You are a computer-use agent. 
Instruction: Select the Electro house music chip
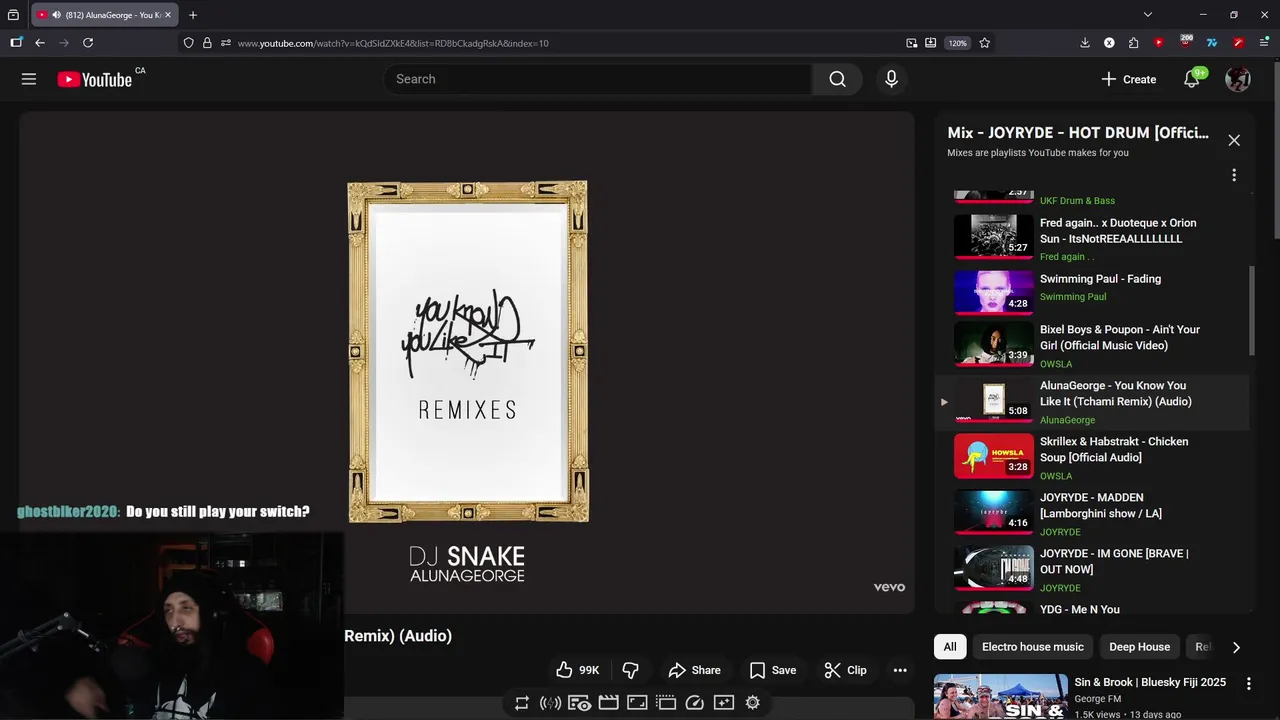tap(1032, 647)
